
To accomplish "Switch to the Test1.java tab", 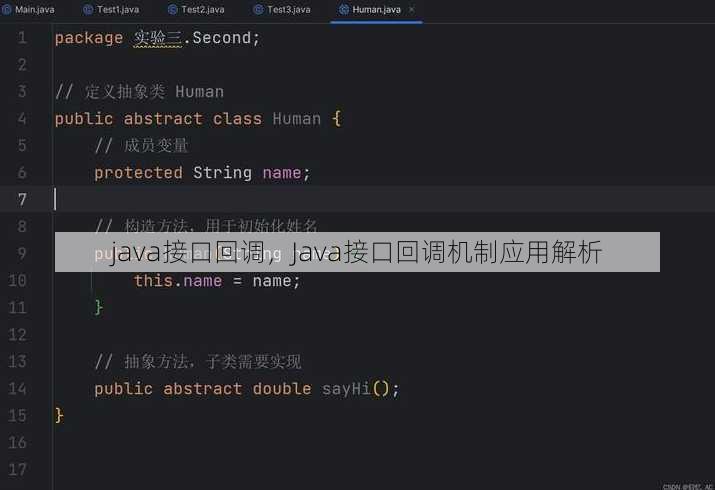I will [111, 10].
